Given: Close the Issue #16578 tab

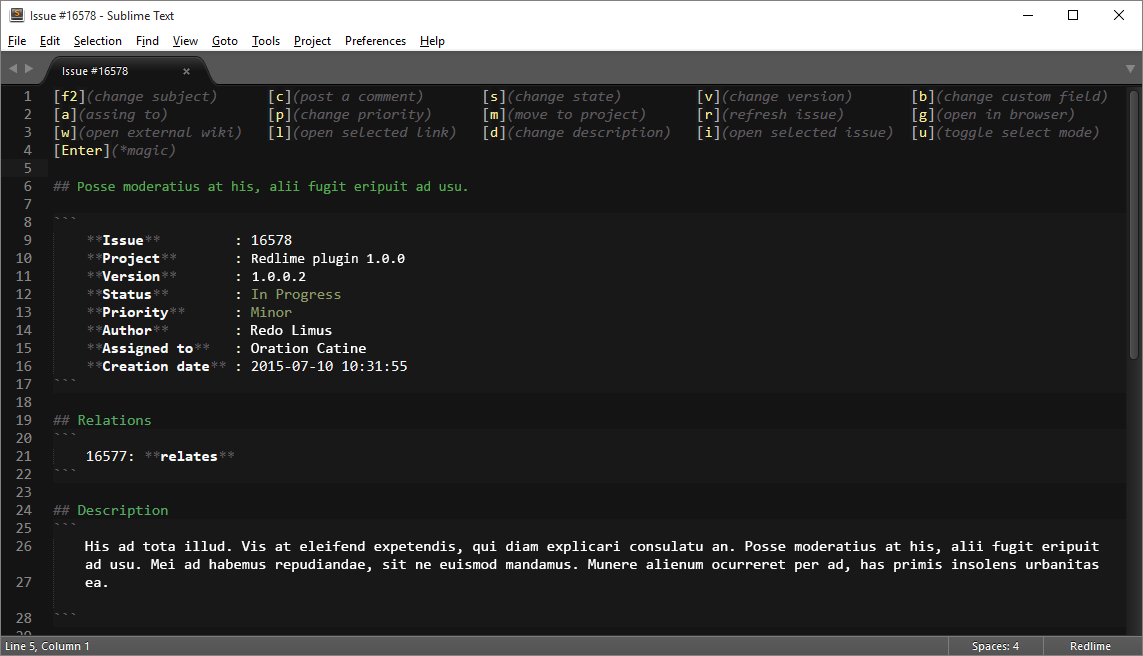Looking at the screenshot, I should coord(186,71).
